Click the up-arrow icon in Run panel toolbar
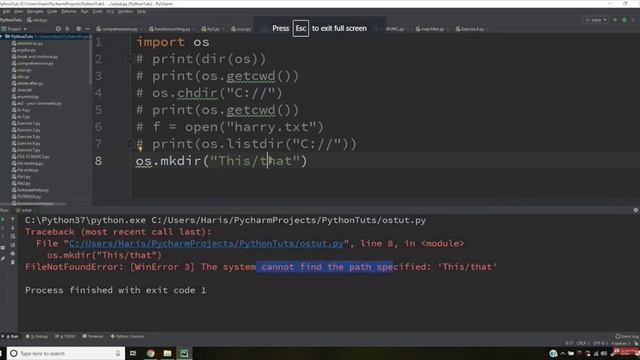The height and width of the screenshot is (360, 640). (x=13, y=220)
